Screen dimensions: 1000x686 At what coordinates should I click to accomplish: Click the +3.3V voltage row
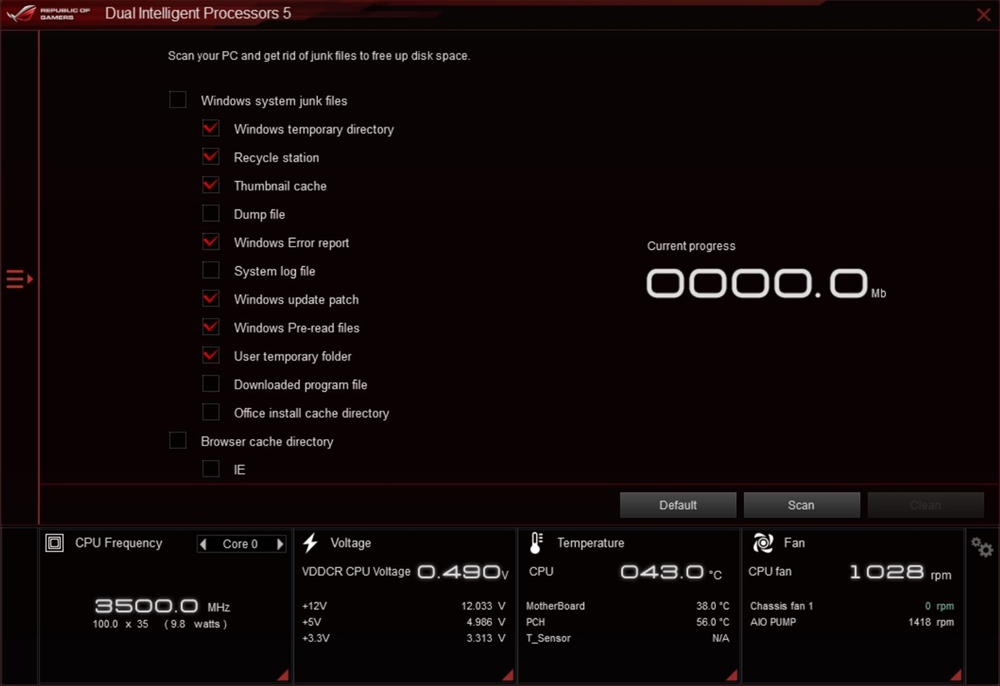click(404, 638)
